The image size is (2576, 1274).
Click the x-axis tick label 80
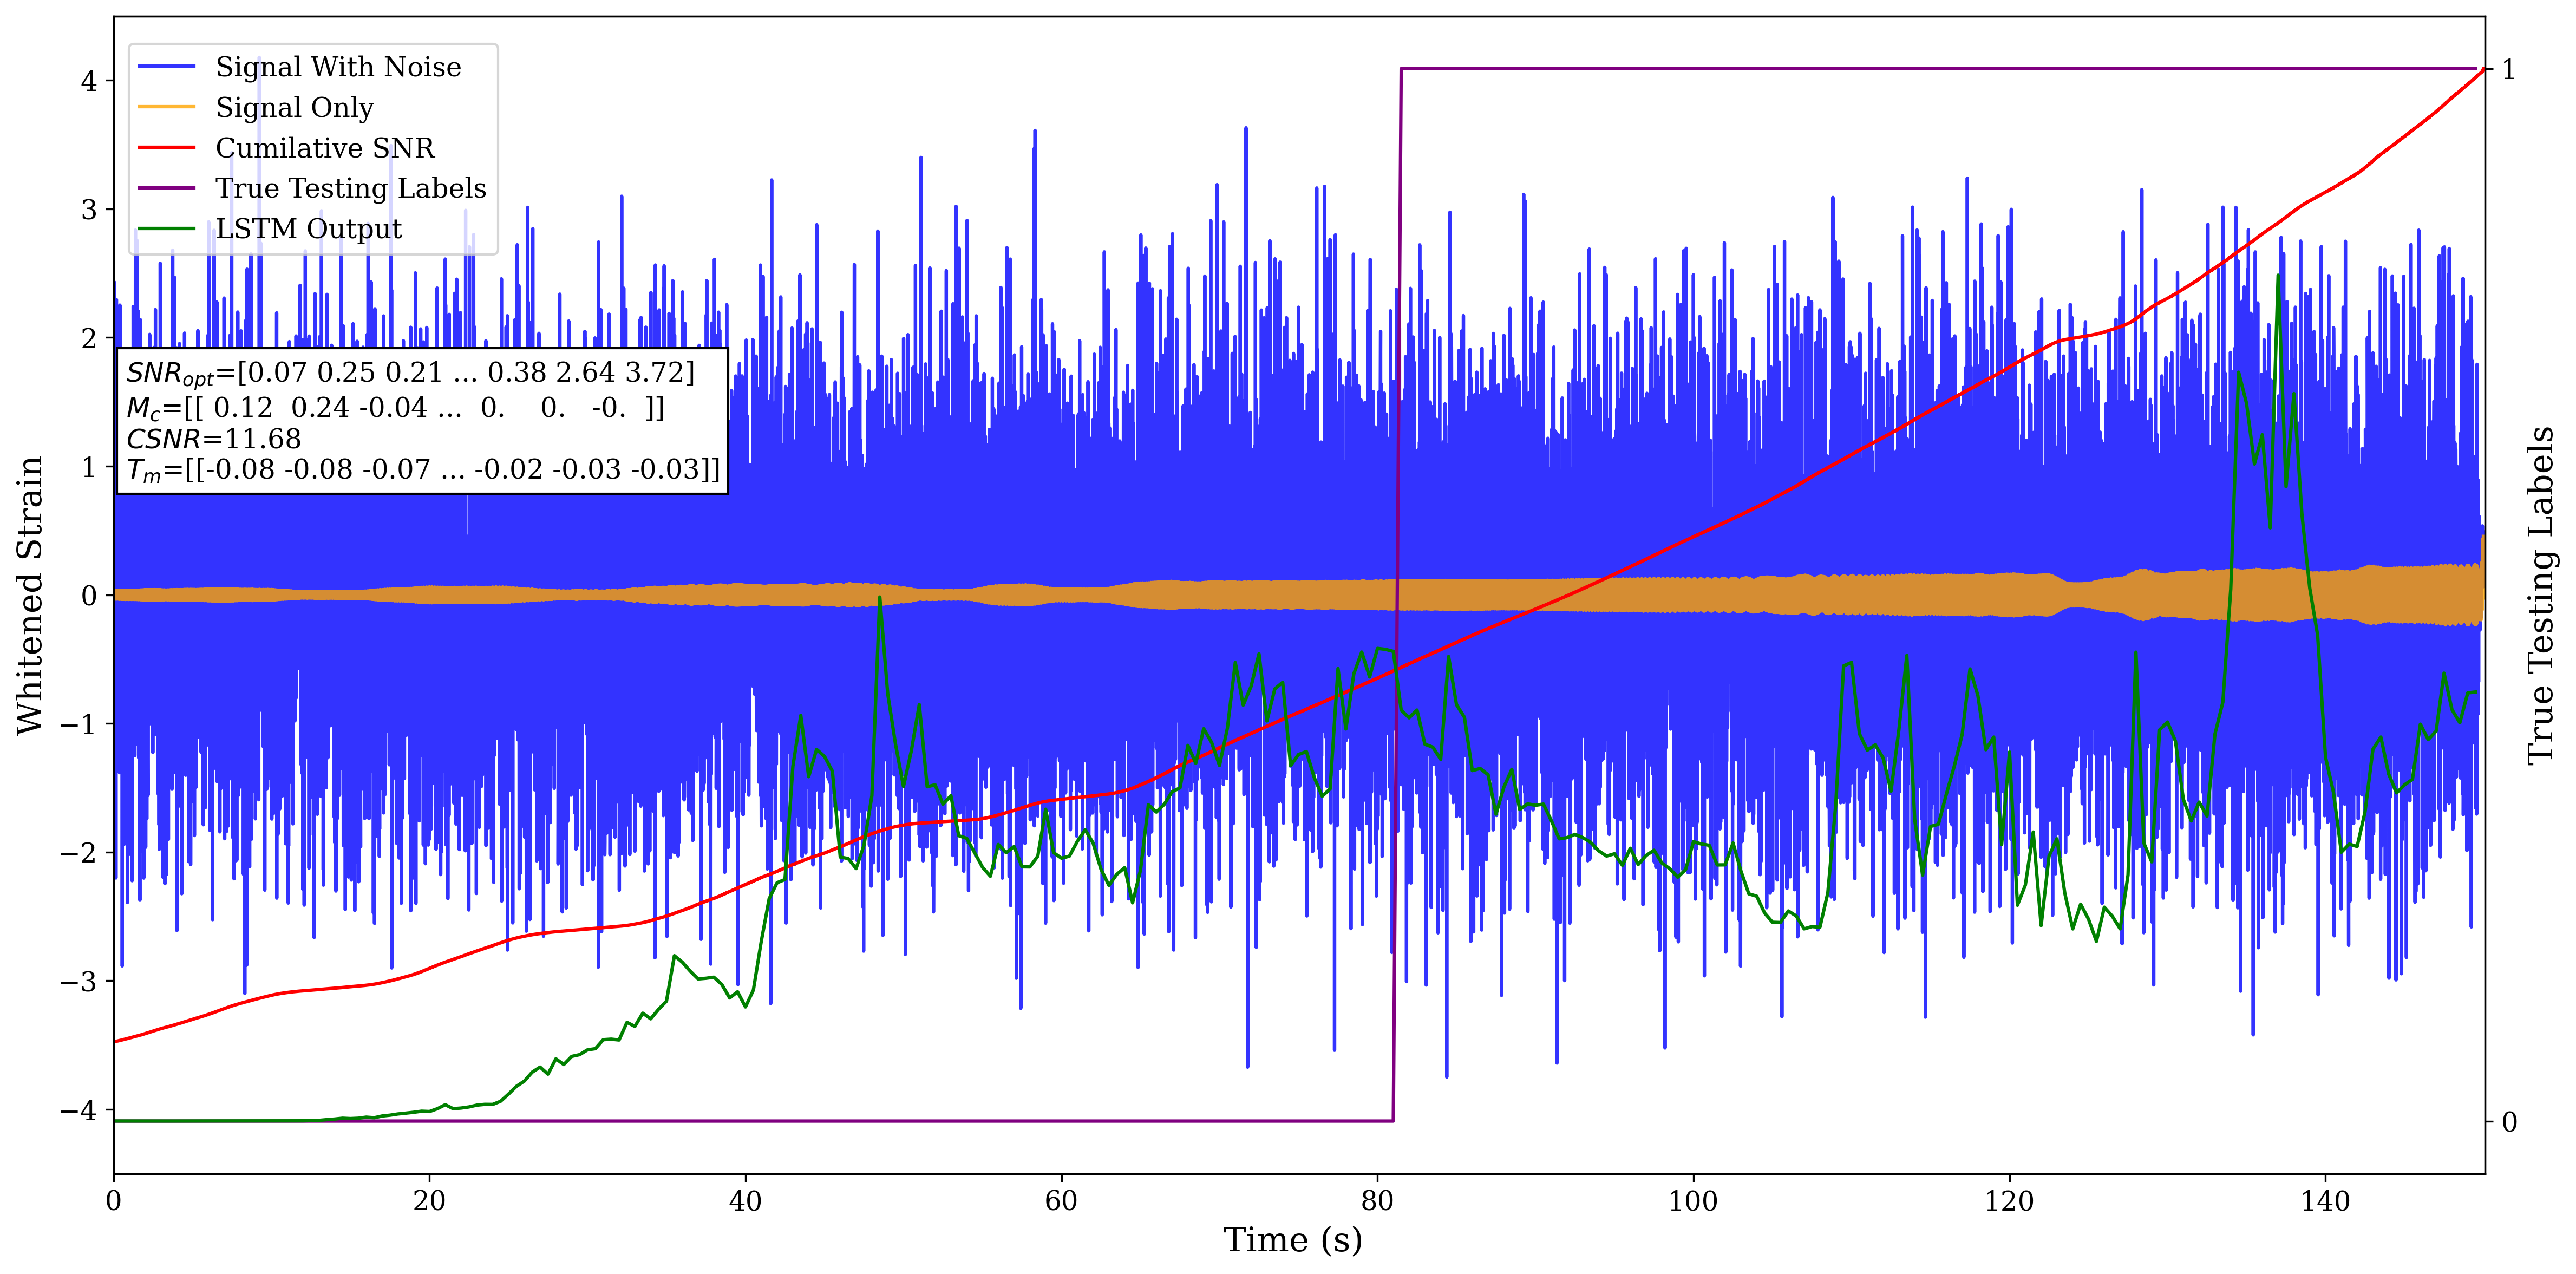tap(1377, 1200)
